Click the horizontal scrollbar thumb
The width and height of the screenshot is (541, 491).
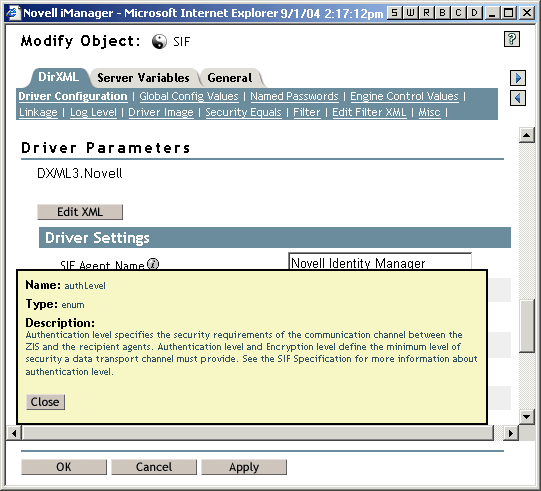(x=258, y=433)
